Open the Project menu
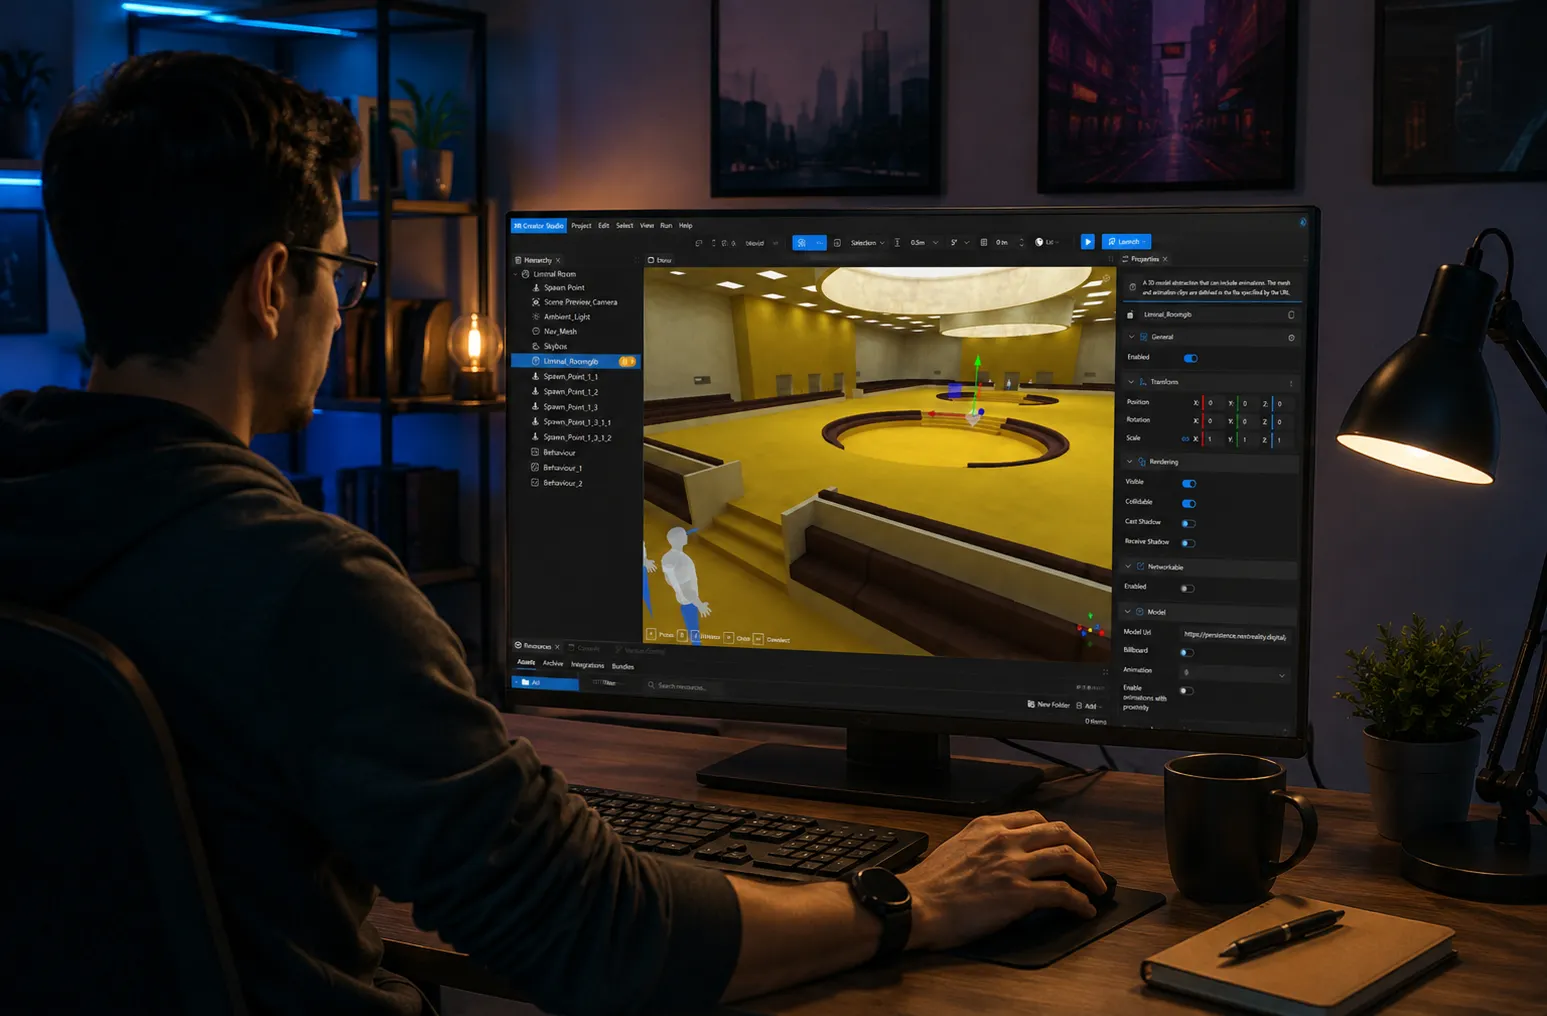The height and width of the screenshot is (1016, 1547). tap(581, 226)
